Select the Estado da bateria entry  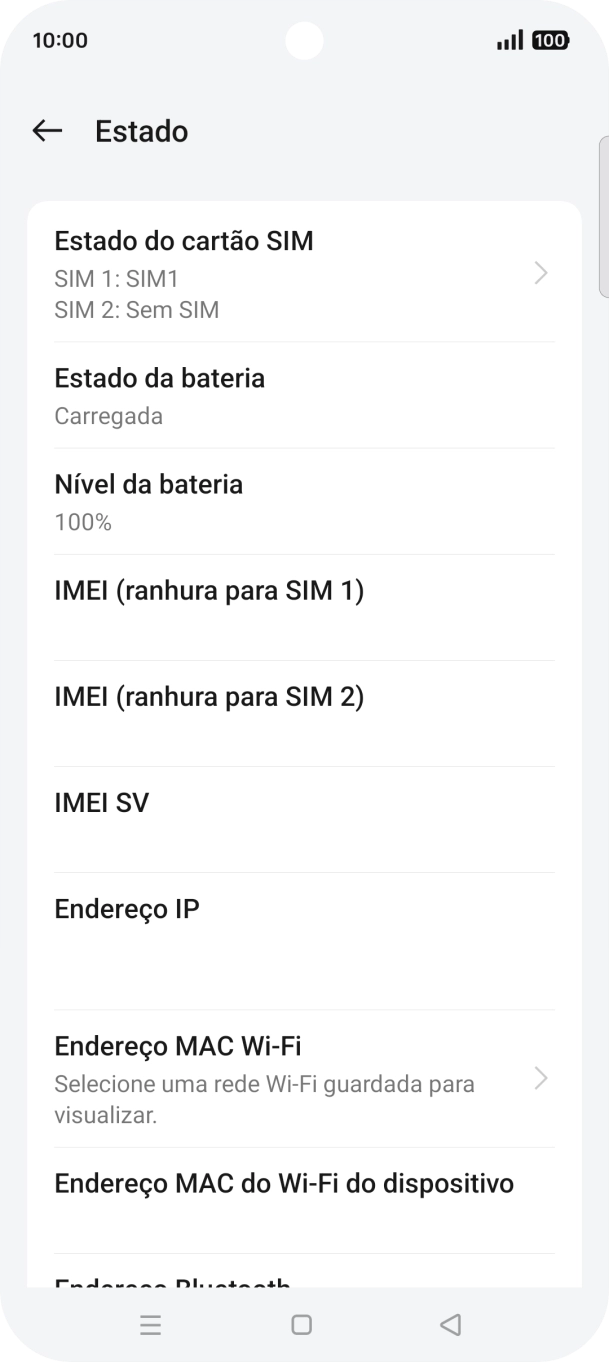click(x=304, y=395)
